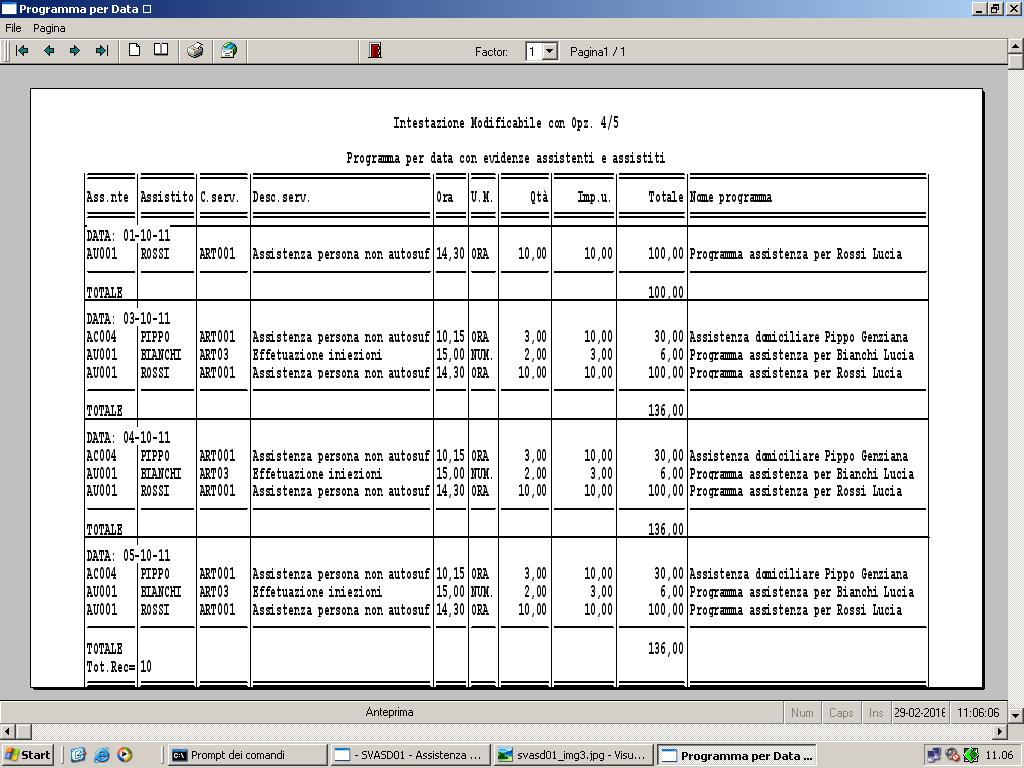The width and height of the screenshot is (1024, 768).
Task: Click the system tray clock 11.06
Action: click(x=999, y=755)
